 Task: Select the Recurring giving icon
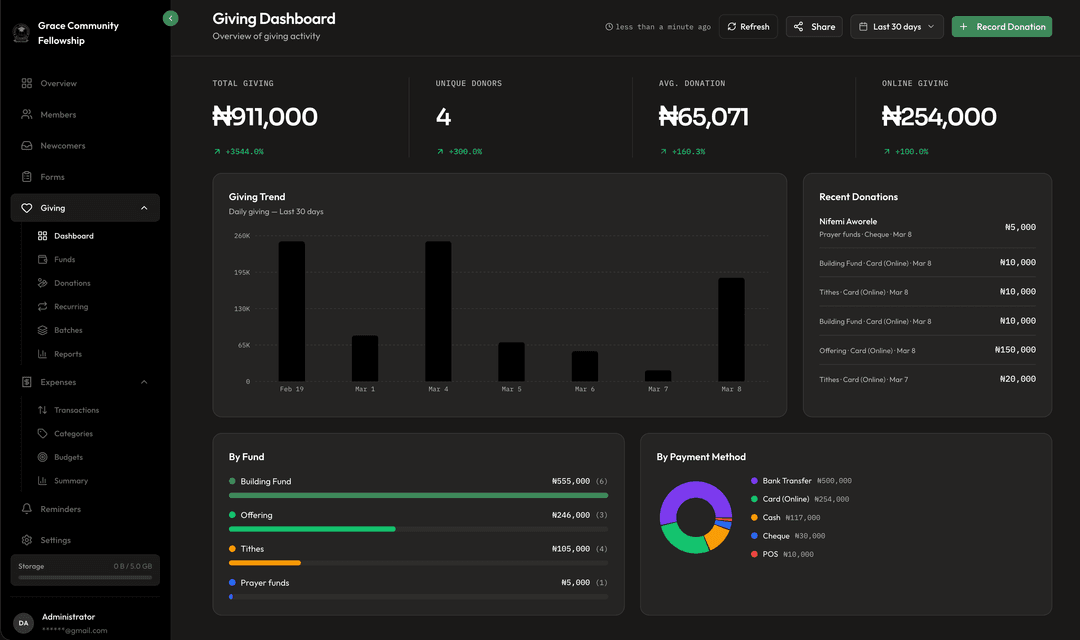point(41,306)
